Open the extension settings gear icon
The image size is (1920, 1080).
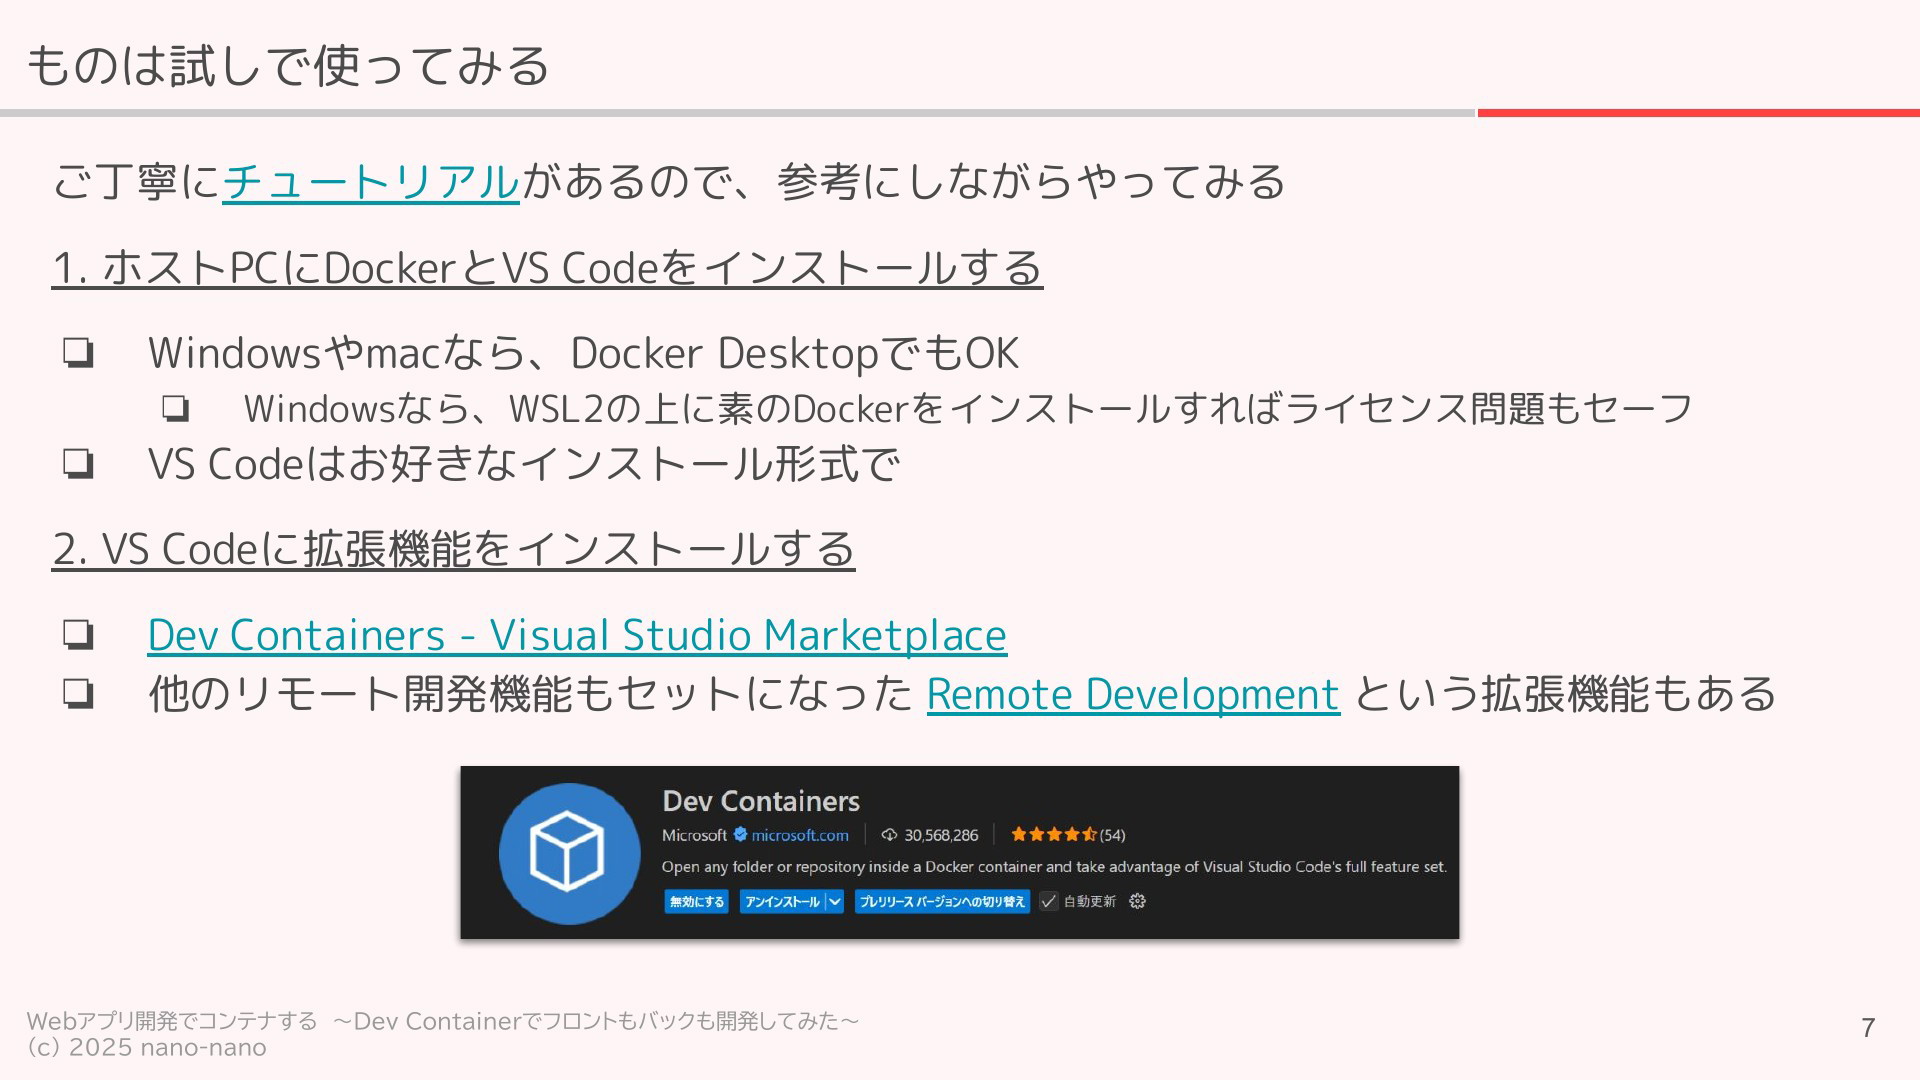pyautogui.click(x=1137, y=901)
